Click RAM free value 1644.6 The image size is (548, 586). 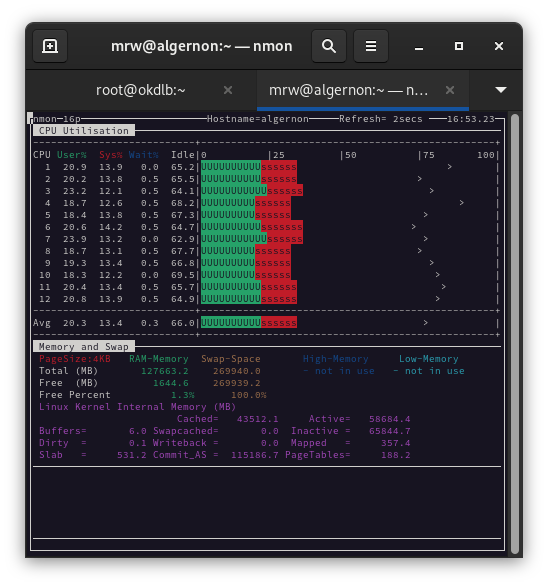[171, 383]
